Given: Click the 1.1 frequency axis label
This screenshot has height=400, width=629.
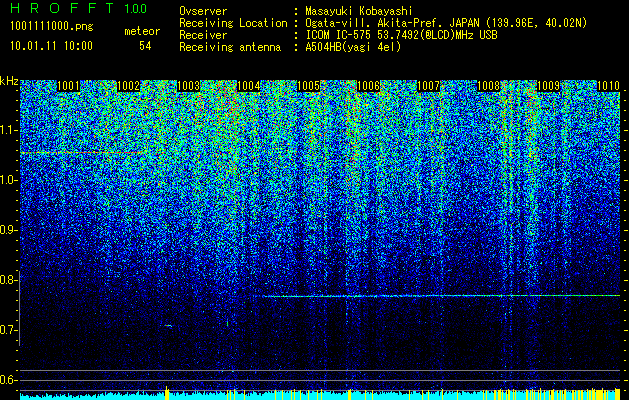Looking at the screenshot, I should click(8, 130).
